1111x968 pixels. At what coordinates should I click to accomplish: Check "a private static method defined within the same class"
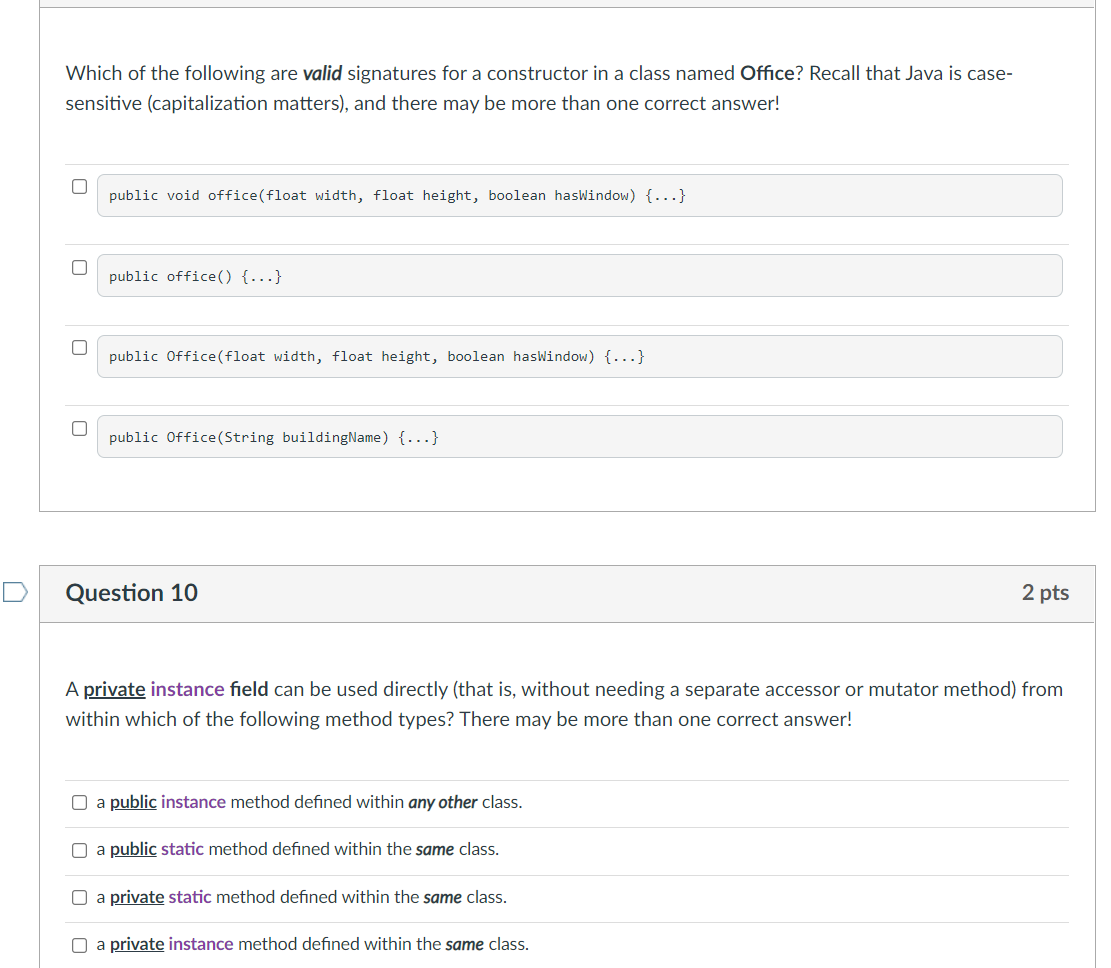click(79, 897)
